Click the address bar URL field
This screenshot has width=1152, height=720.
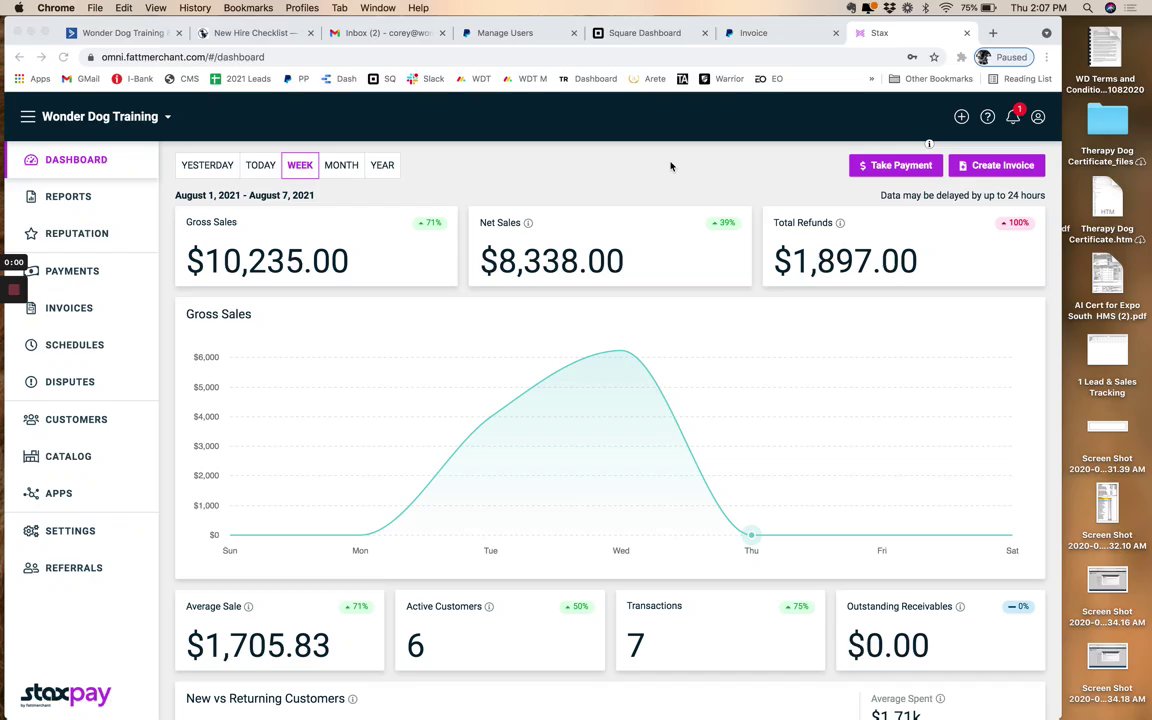pos(492,57)
